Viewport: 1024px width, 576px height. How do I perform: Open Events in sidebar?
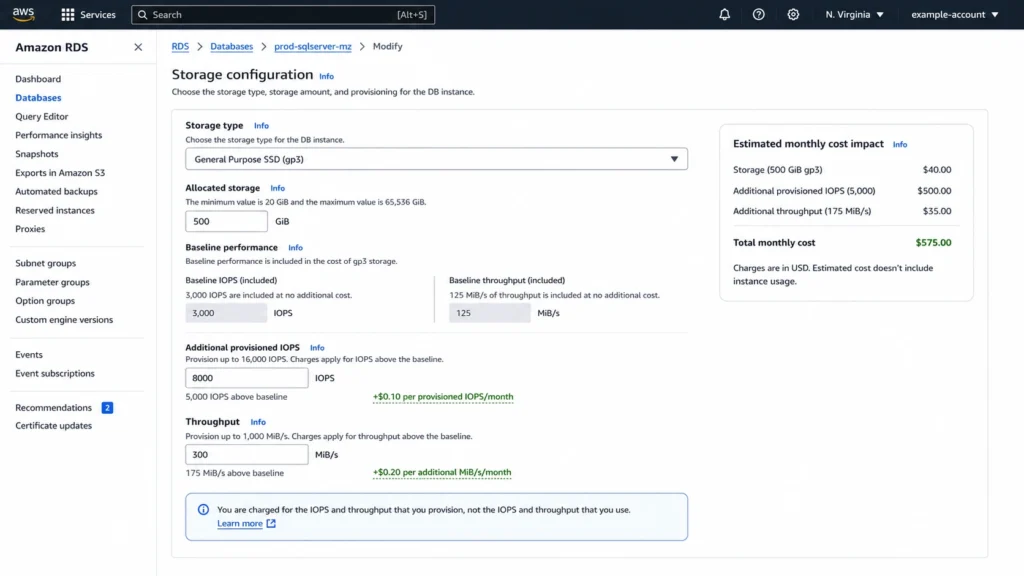(x=29, y=355)
